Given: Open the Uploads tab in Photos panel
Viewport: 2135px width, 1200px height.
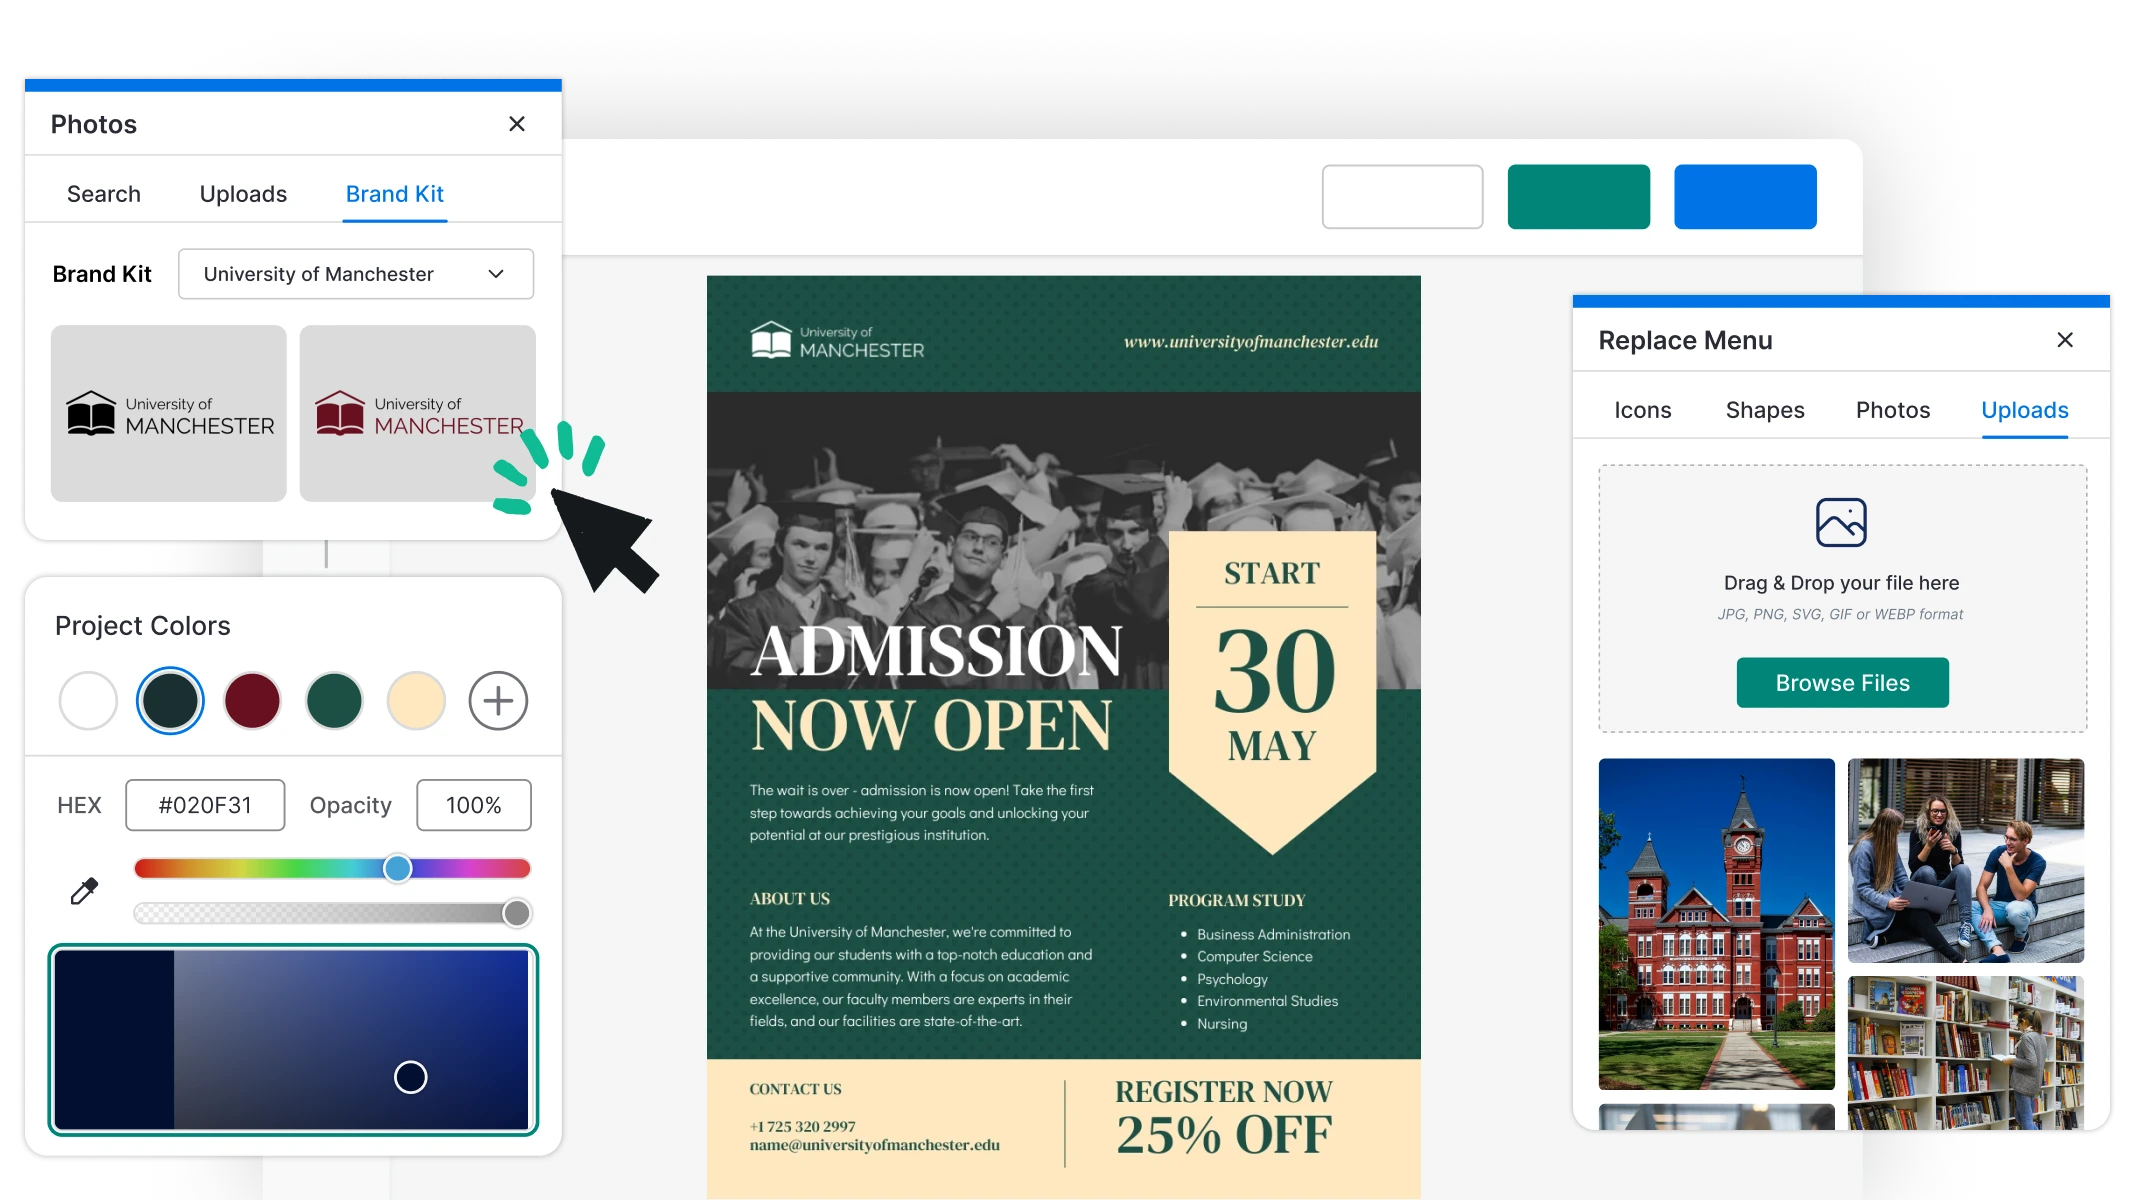Looking at the screenshot, I should (242, 192).
